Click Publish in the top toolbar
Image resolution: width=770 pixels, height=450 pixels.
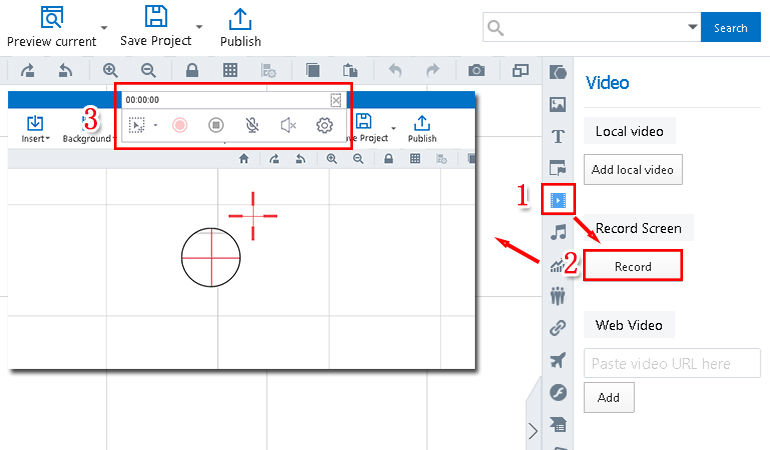point(240,27)
